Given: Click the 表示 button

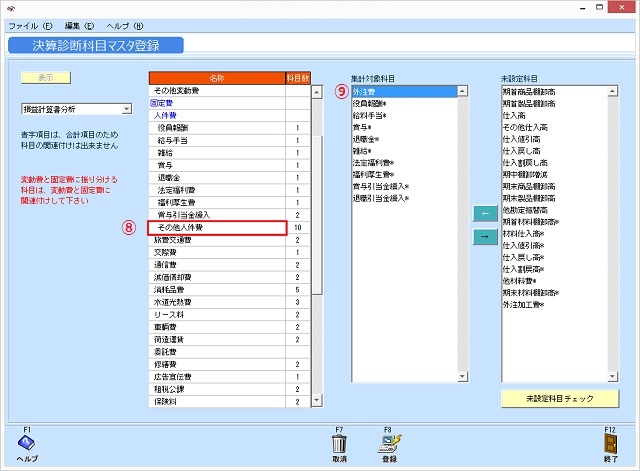Looking at the screenshot, I should coord(46,78).
